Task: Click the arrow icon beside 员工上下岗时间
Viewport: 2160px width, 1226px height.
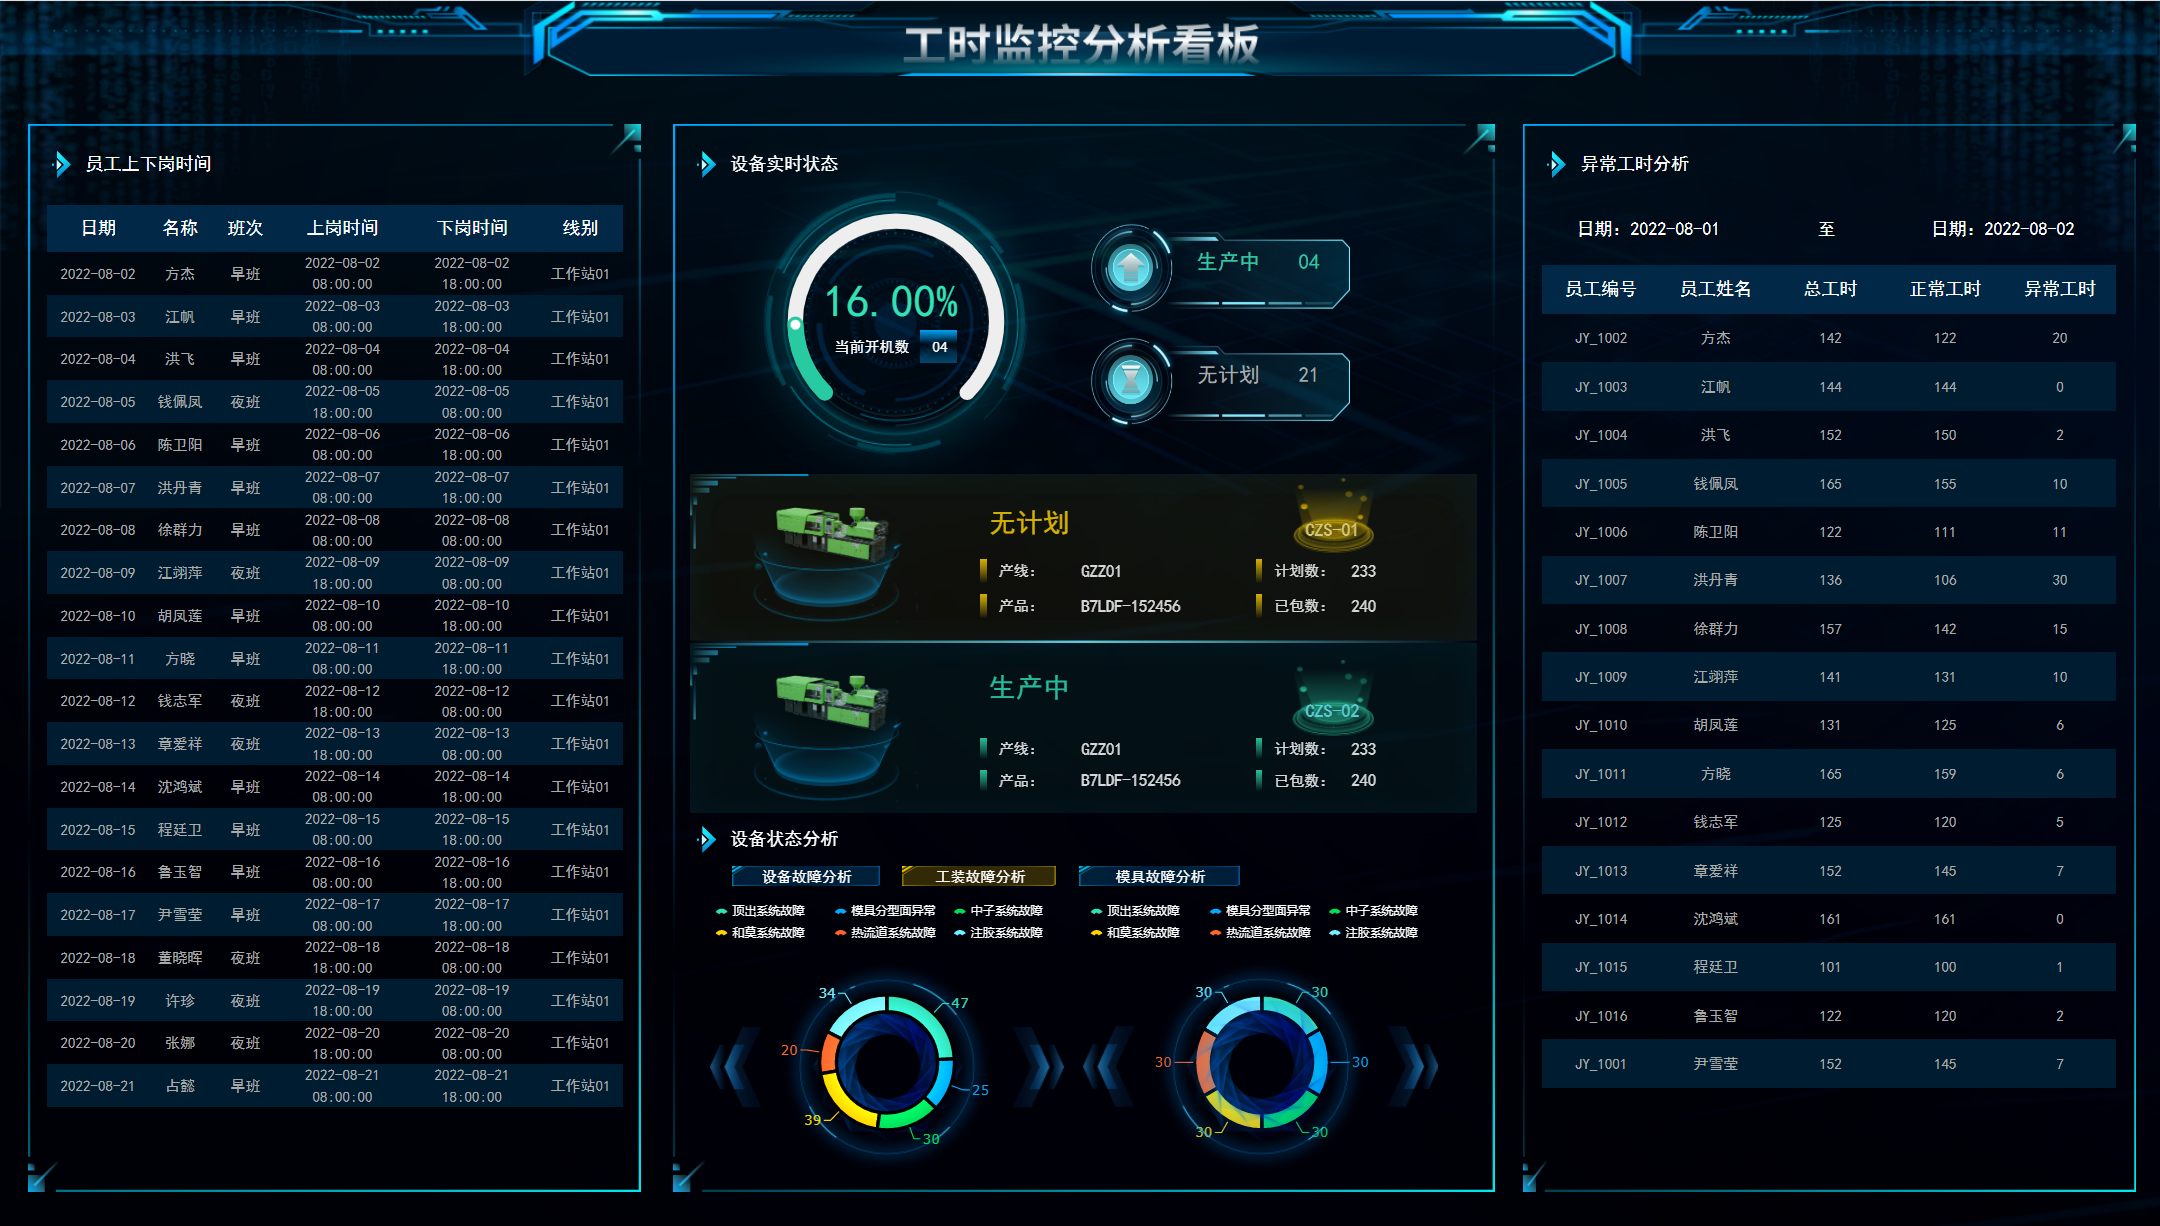Action: 62,164
